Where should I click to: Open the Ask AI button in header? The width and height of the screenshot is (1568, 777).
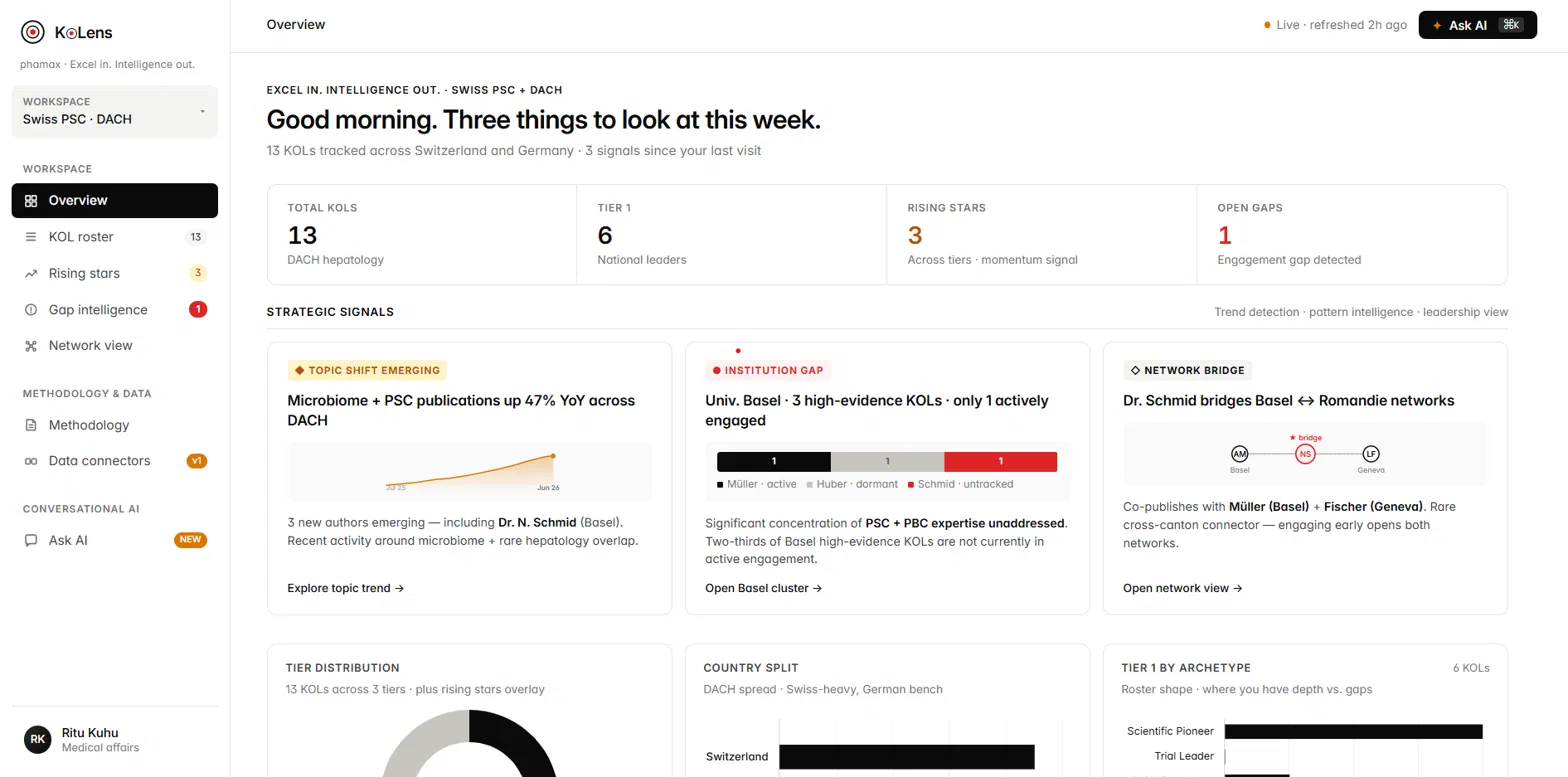pyautogui.click(x=1477, y=25)
